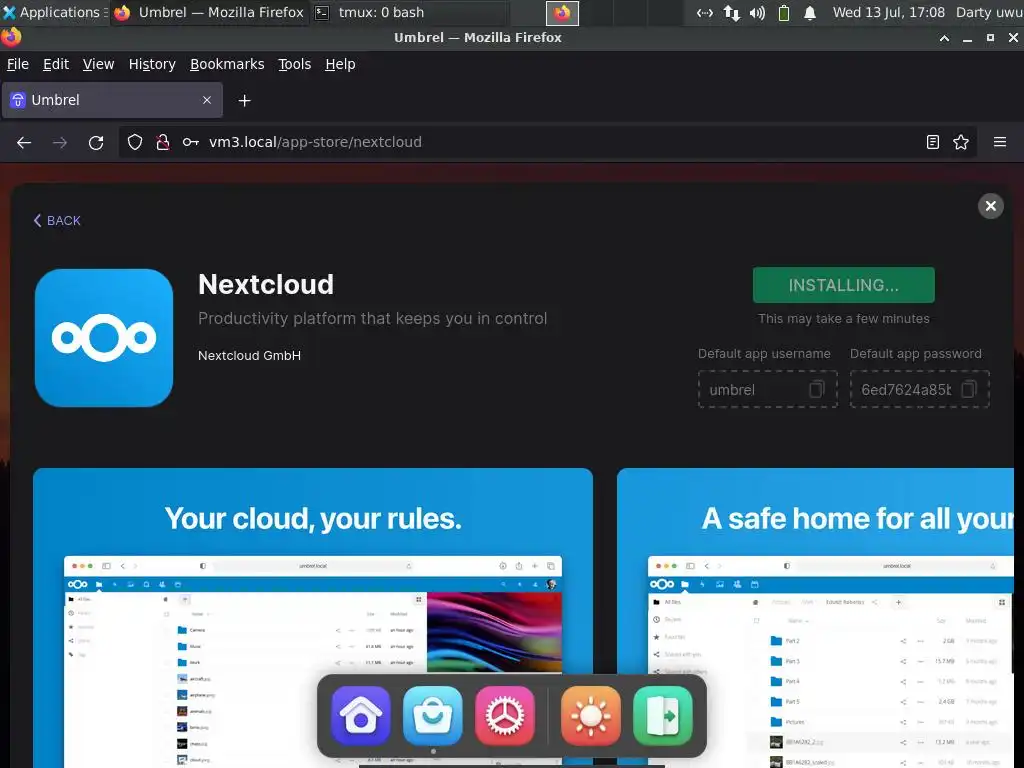
Task: Select the Umbrel browser tab
Action: coord(112,100)
